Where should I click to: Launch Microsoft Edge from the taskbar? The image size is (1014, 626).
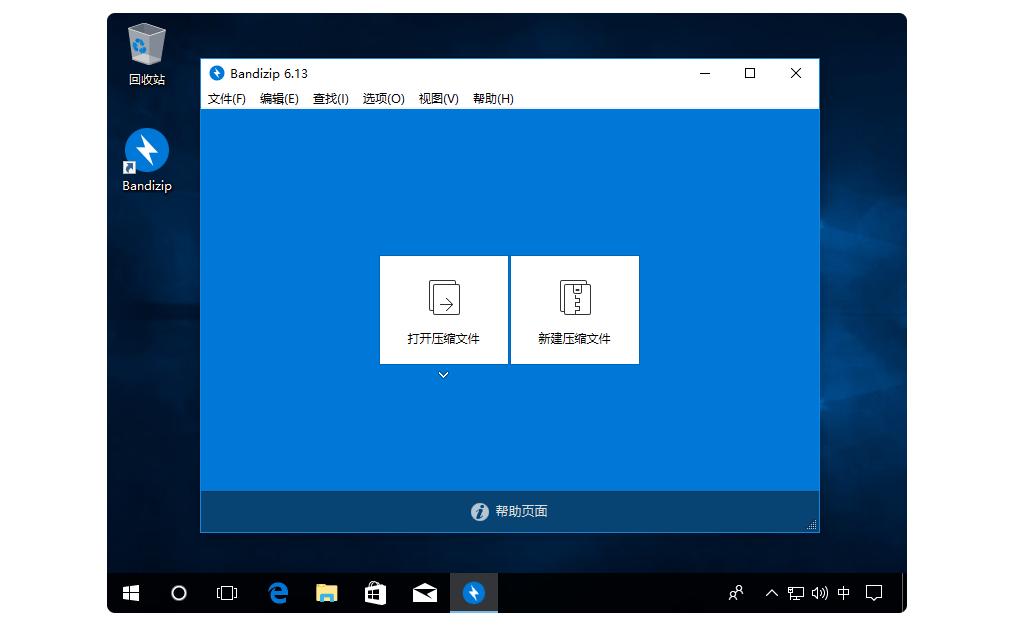277,592
